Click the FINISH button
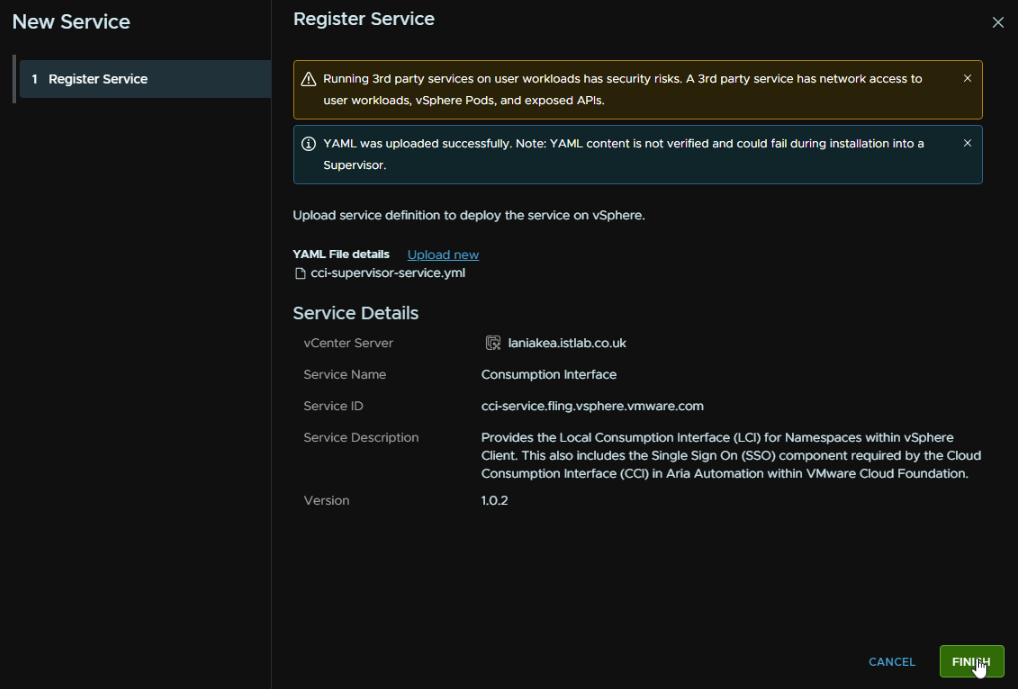This screenshot has width=1018, height=689. click(971, 661)
